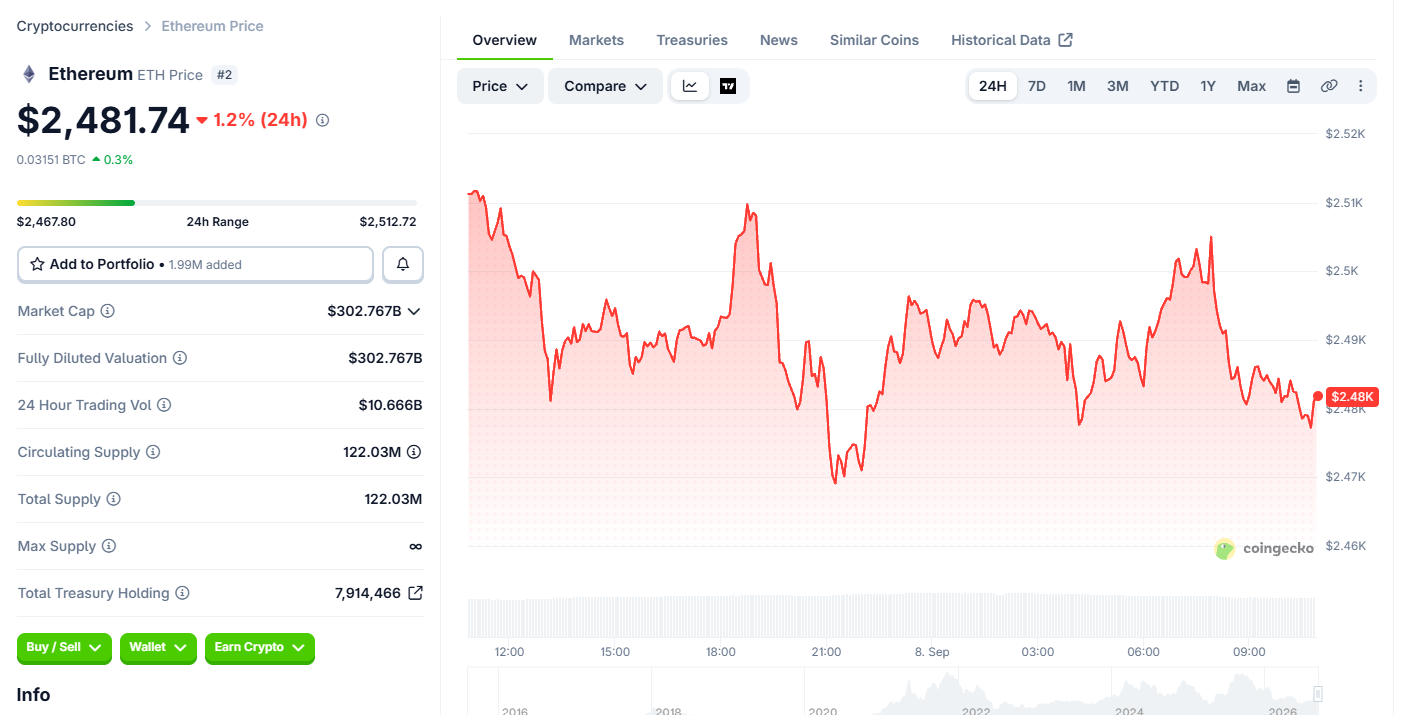Open the chart calendar date picker icon

1293,86
